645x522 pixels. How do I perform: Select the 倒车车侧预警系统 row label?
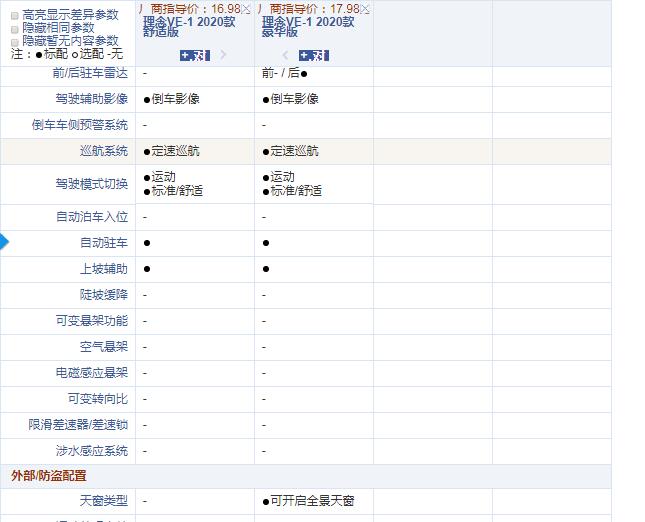click(x=80, y=125)
